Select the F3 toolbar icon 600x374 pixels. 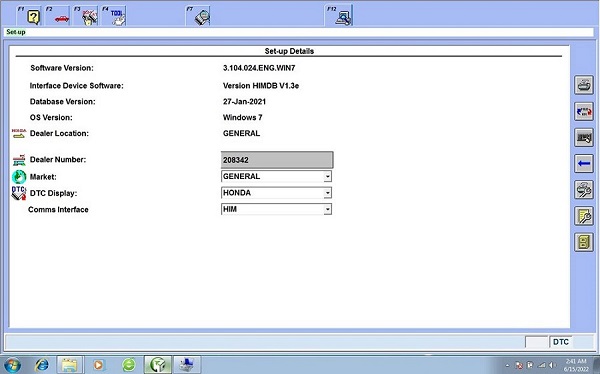click(86, 16)
